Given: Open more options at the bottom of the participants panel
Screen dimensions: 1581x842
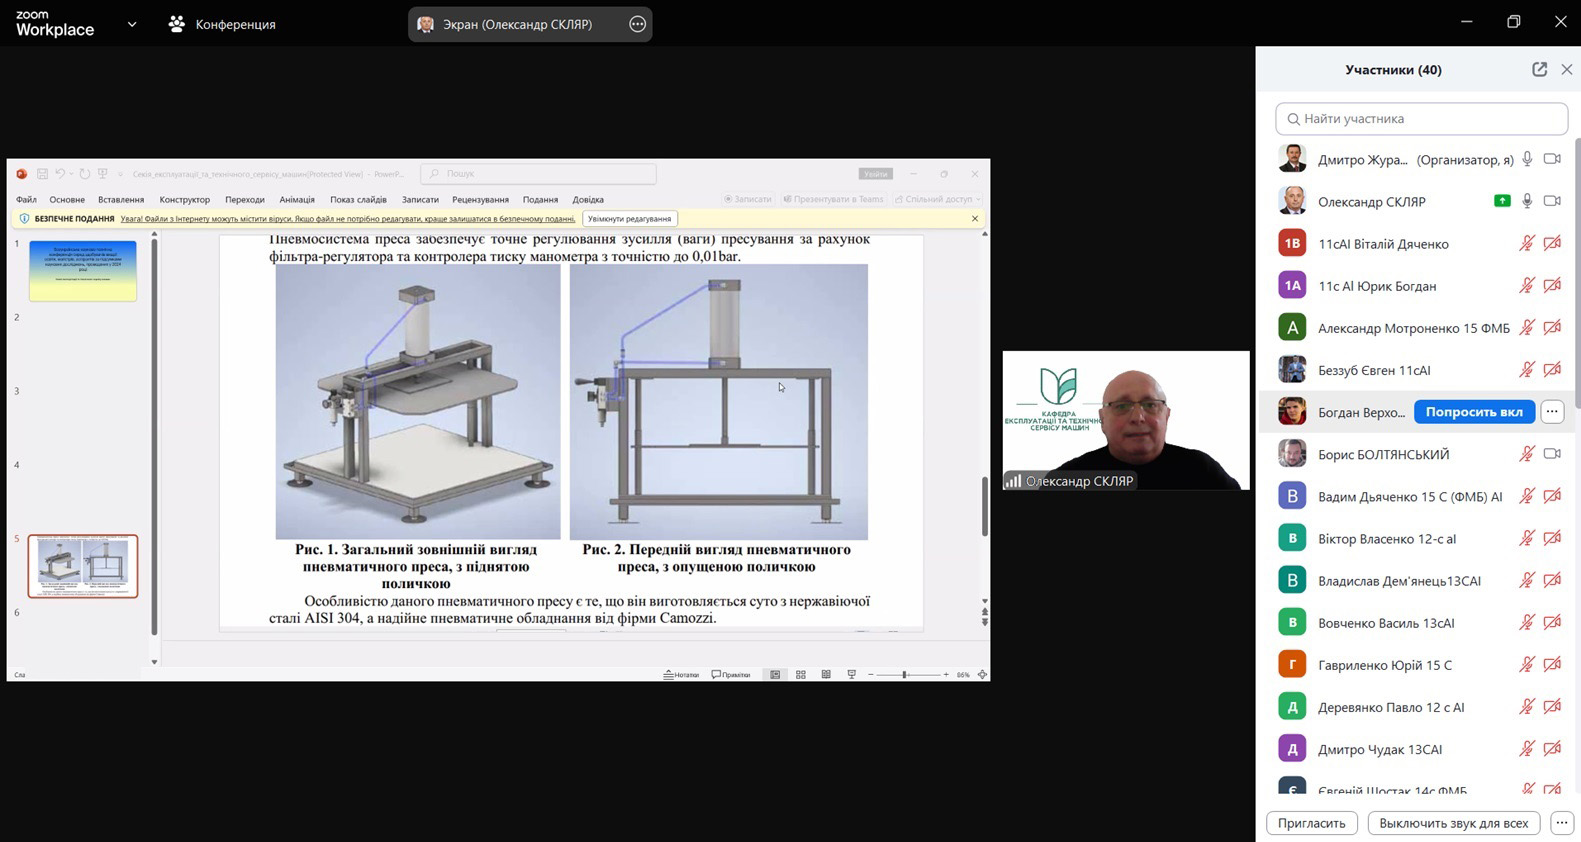Looking at the screenshot, I should click(1561, 823).
